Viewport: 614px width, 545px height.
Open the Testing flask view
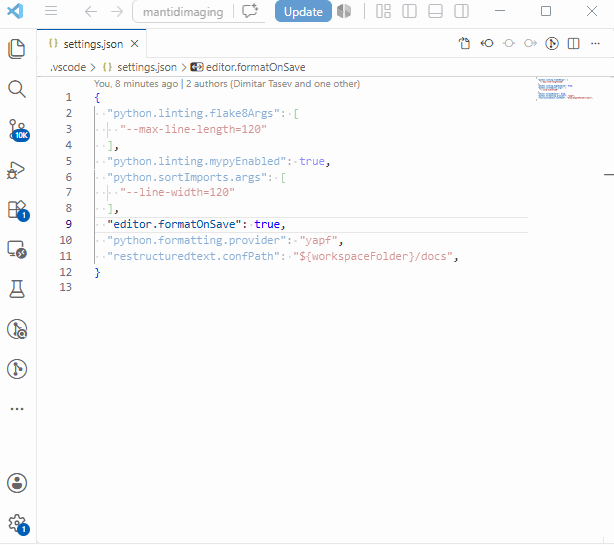pyautogui.click(x=17, y=289)
